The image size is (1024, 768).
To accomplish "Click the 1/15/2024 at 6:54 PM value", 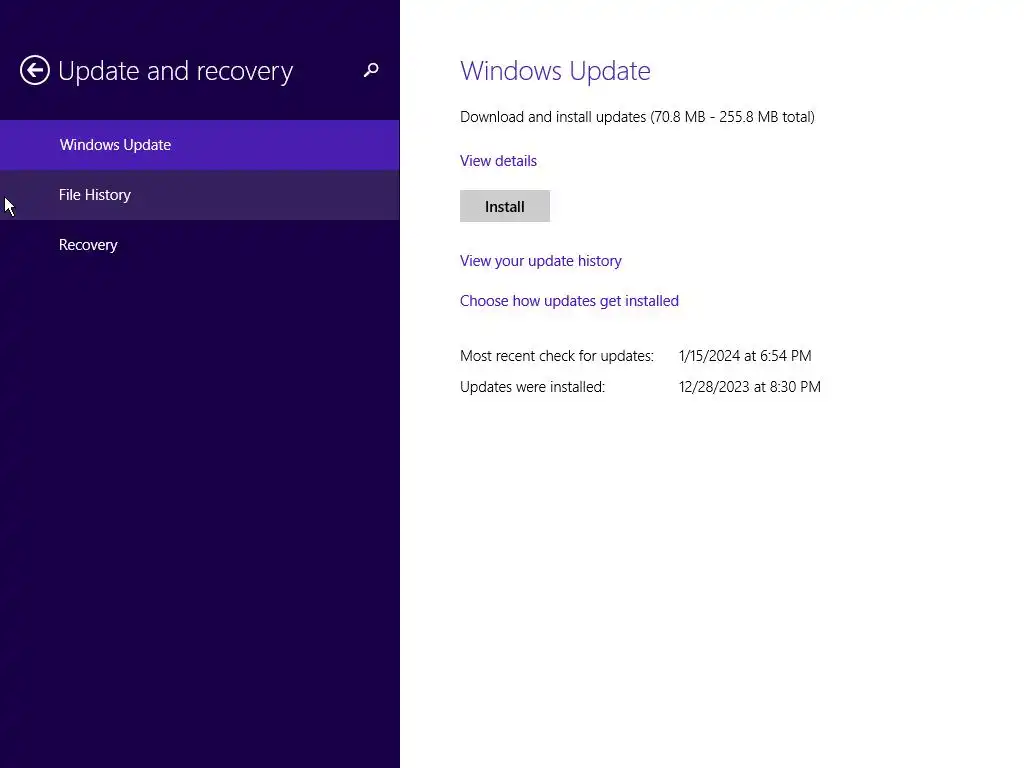I will (x=745, y=356).
